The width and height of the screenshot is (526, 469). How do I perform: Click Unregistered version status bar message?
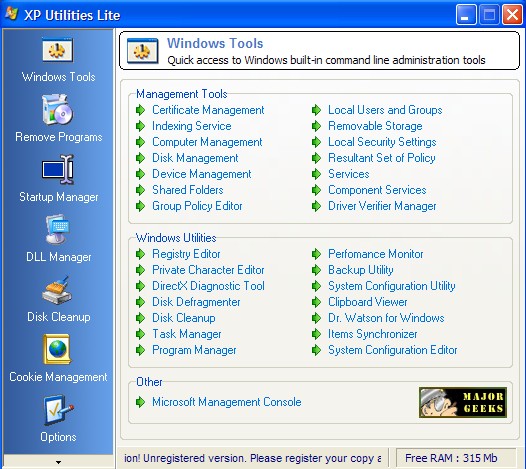pyautogui.click(x=253, y=458)
